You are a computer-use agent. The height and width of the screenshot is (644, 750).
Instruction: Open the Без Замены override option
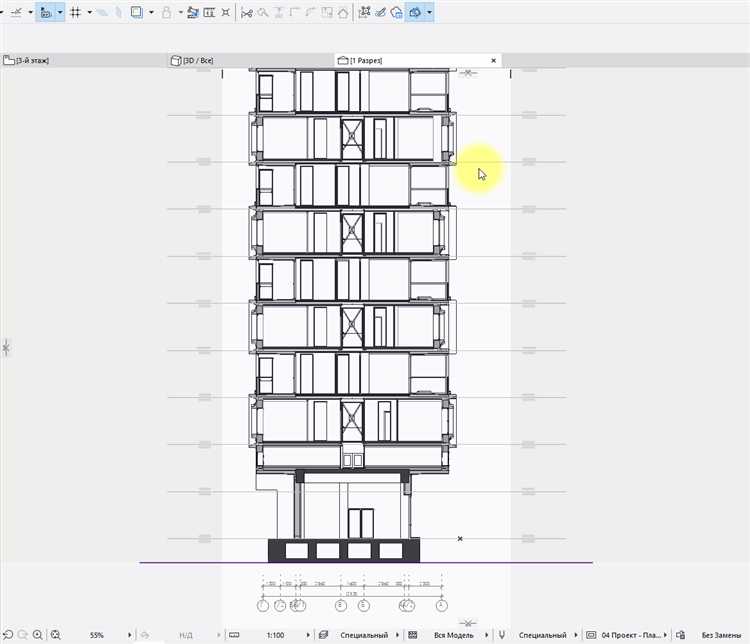coord(721,635)
